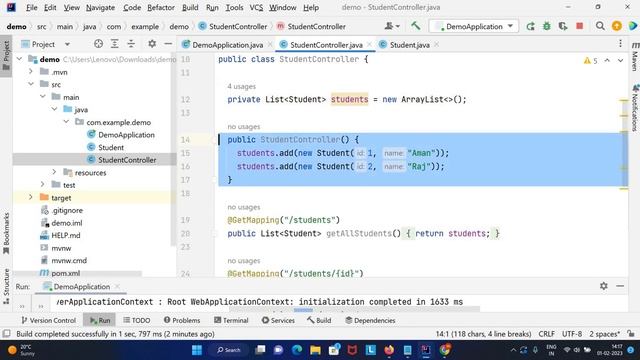Expand all items in Project panel
The height and width of the screenshot is (360, 640).
[x=115, y=44]
